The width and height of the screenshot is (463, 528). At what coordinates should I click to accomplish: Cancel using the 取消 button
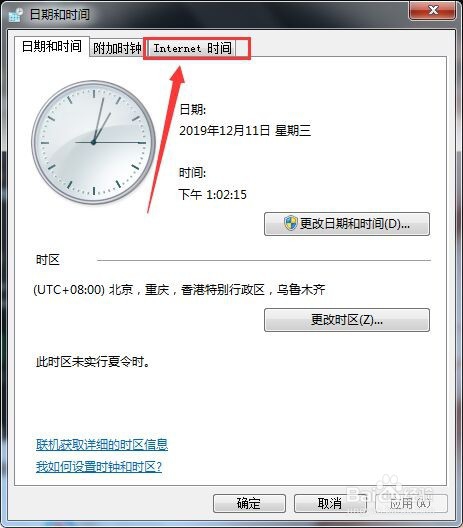(330, 503)
